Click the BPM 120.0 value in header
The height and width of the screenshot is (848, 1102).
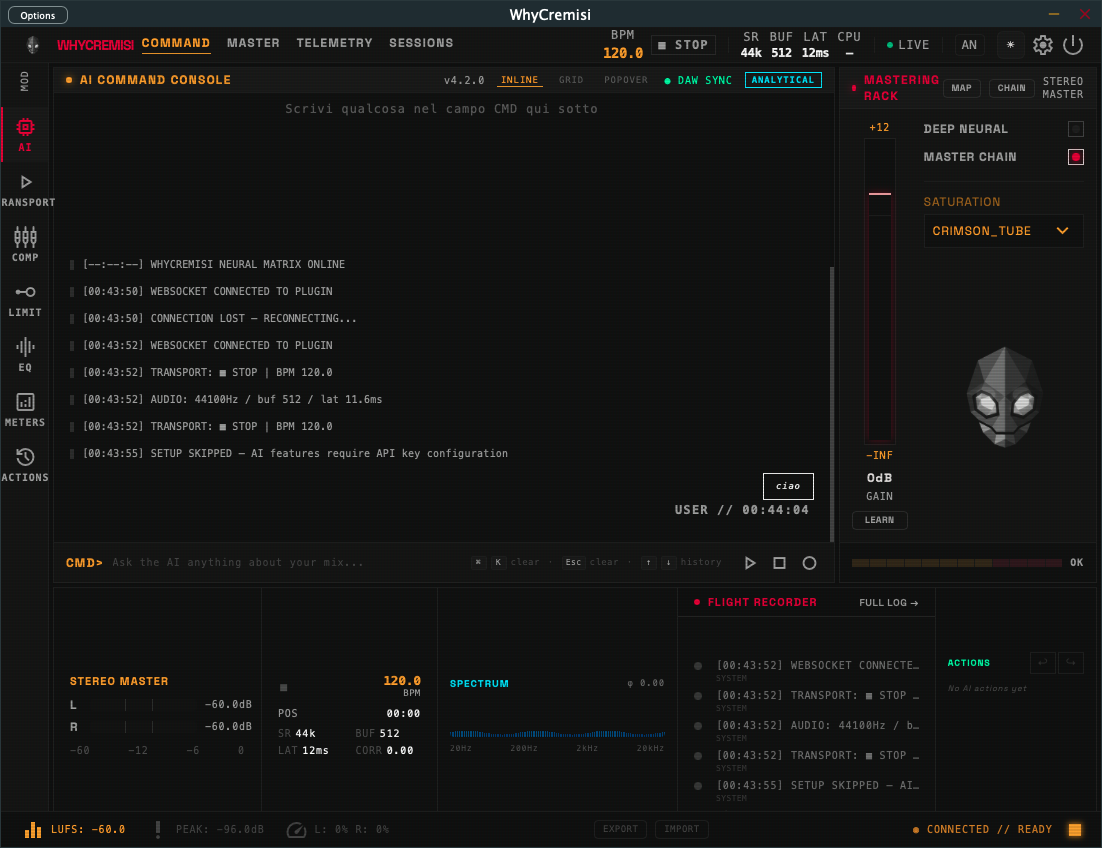point(623,53)
